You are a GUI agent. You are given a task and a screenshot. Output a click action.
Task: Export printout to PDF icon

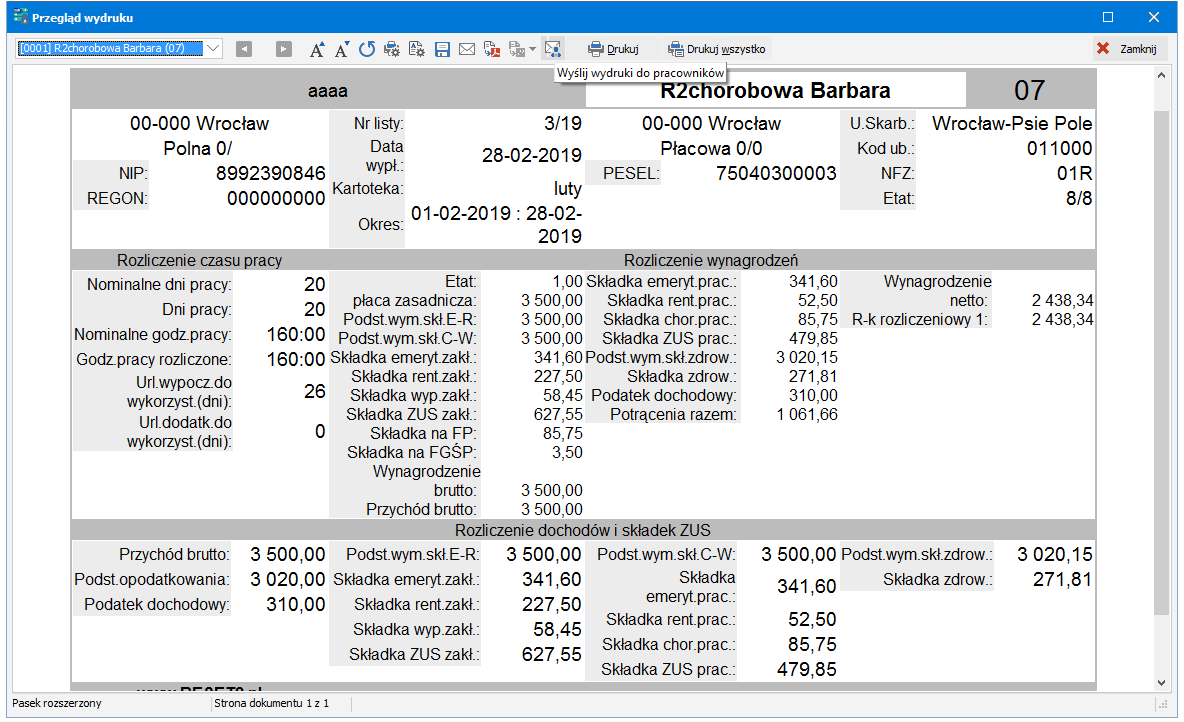[x=492, y=48]
